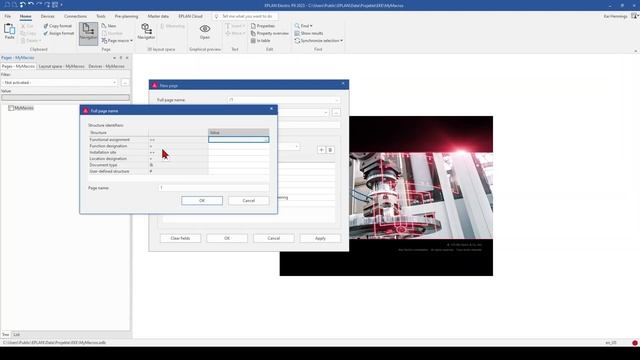Click New page icon in Page group

pos(109,26)
